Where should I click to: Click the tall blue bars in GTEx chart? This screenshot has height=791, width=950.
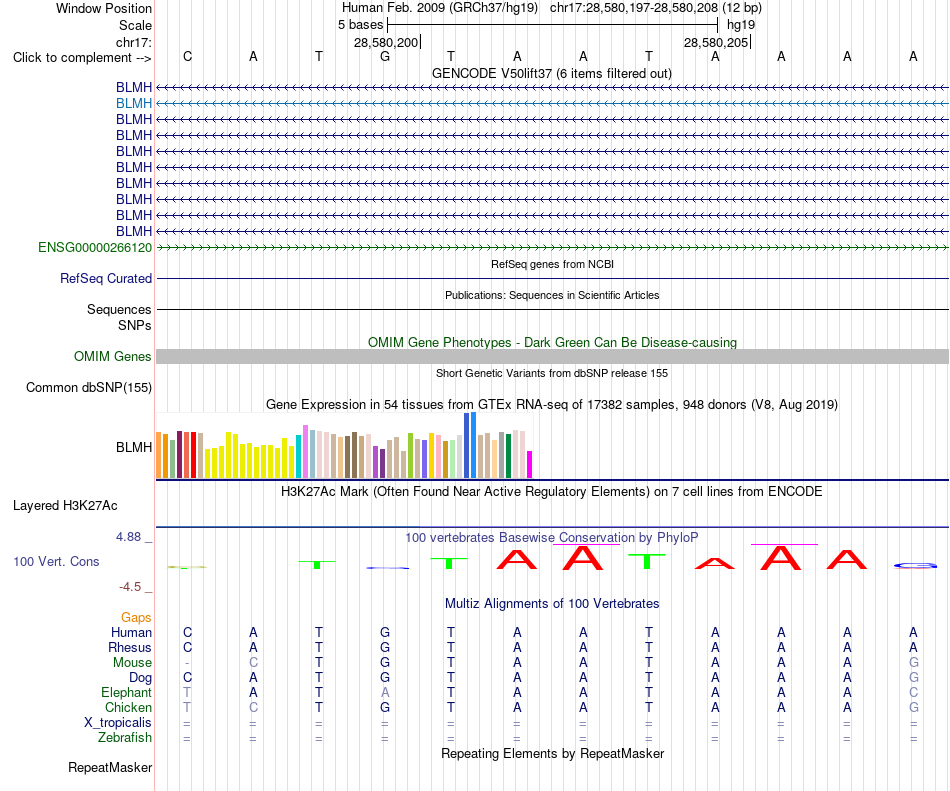pyautogui.click(x=470, y=446)
